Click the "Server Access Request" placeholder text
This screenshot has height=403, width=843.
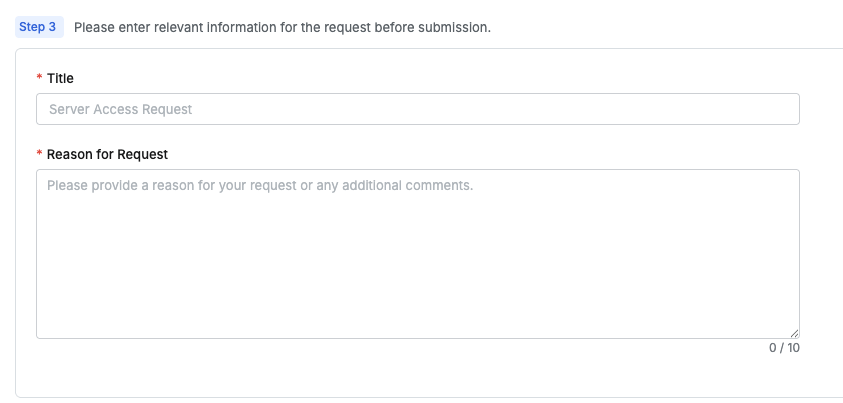click(120, 109)
